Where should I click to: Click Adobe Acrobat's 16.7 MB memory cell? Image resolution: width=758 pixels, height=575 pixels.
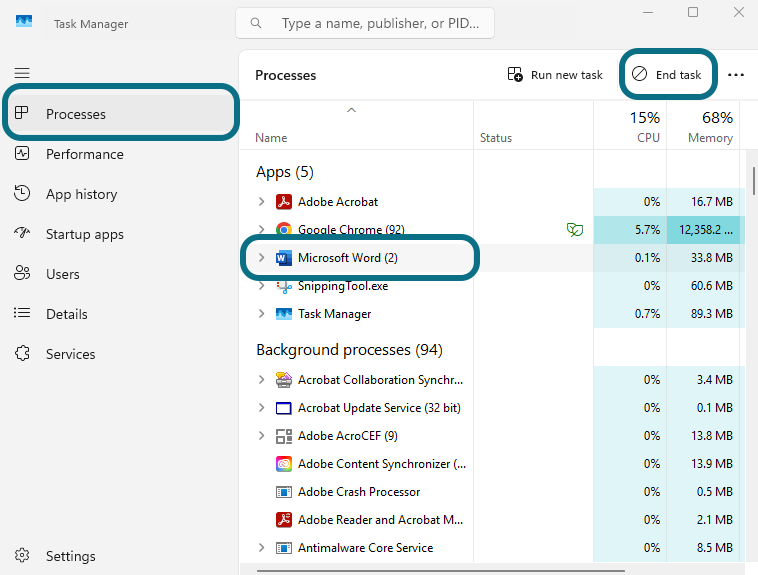(703, 202)
